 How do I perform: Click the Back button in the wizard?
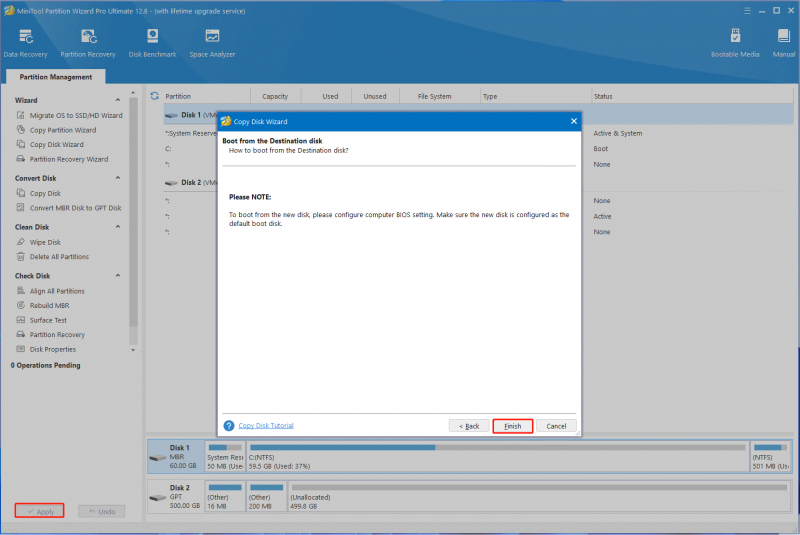tap(469, 426)
